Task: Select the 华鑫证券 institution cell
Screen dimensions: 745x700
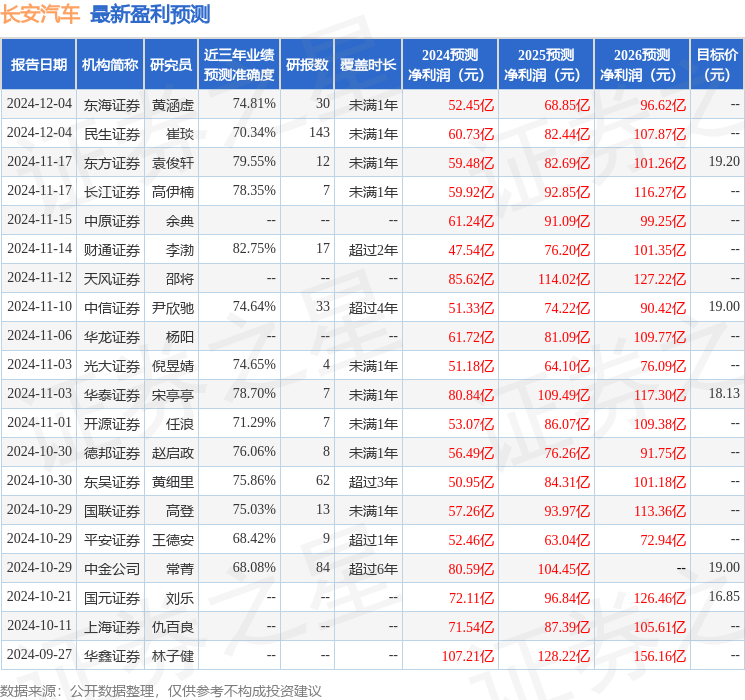Action: [112, 656]
